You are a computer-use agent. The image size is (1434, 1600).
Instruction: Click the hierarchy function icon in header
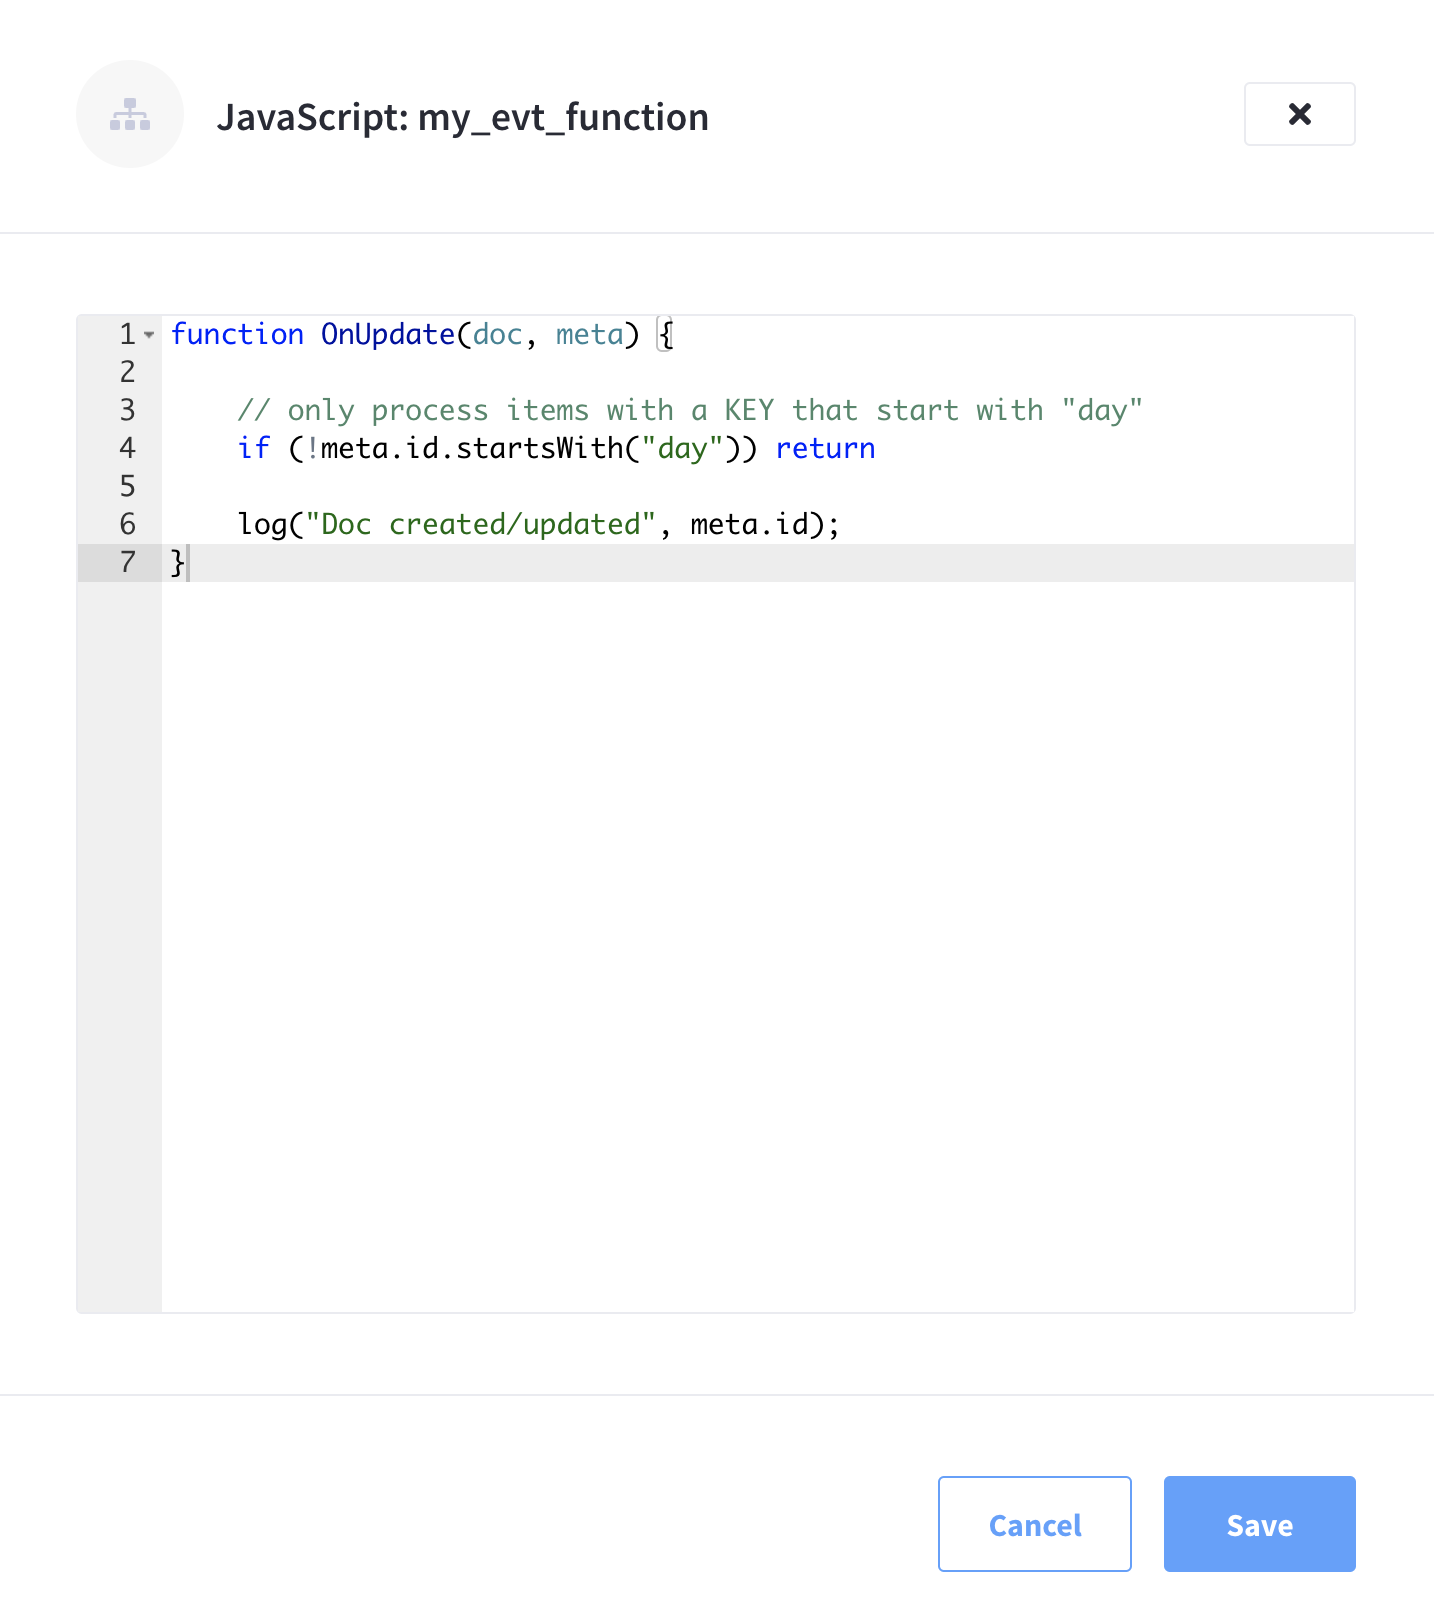(x=130, y=114)
